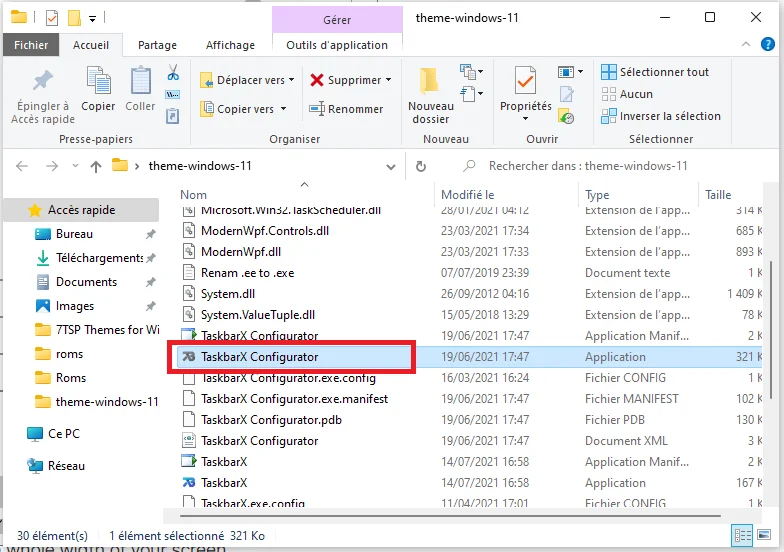Open the Ouvrir dropdown in ribbon
The width and height of the screenshot is (784, 552).
570,72
